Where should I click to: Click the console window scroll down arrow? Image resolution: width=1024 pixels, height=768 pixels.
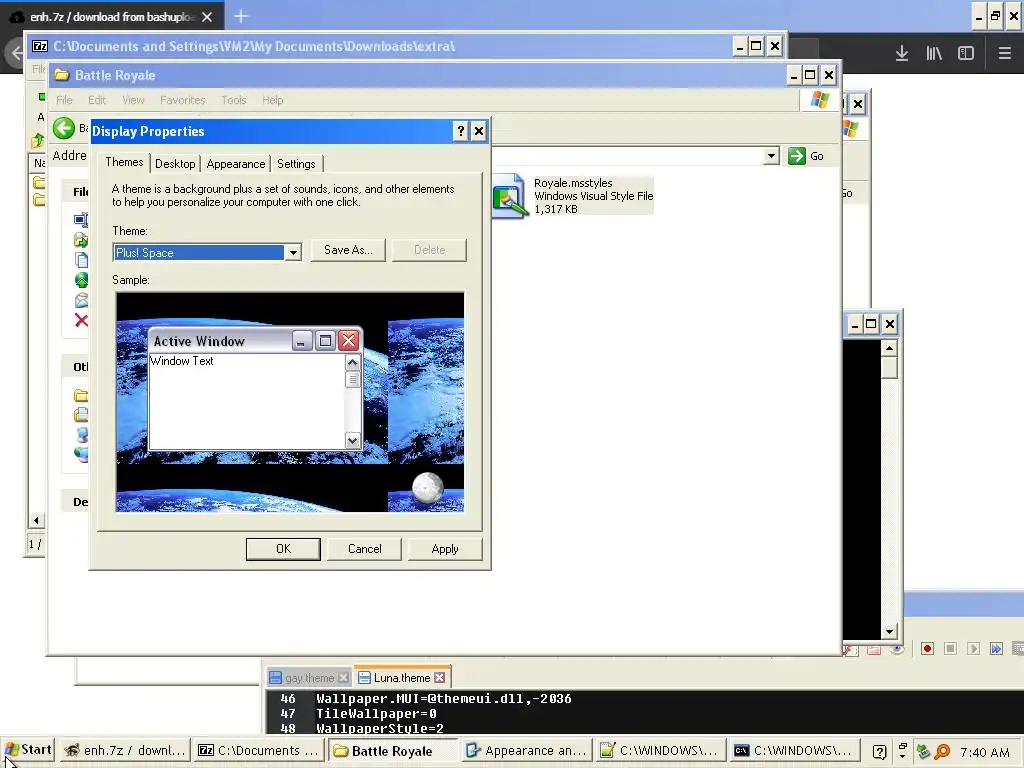889,632
